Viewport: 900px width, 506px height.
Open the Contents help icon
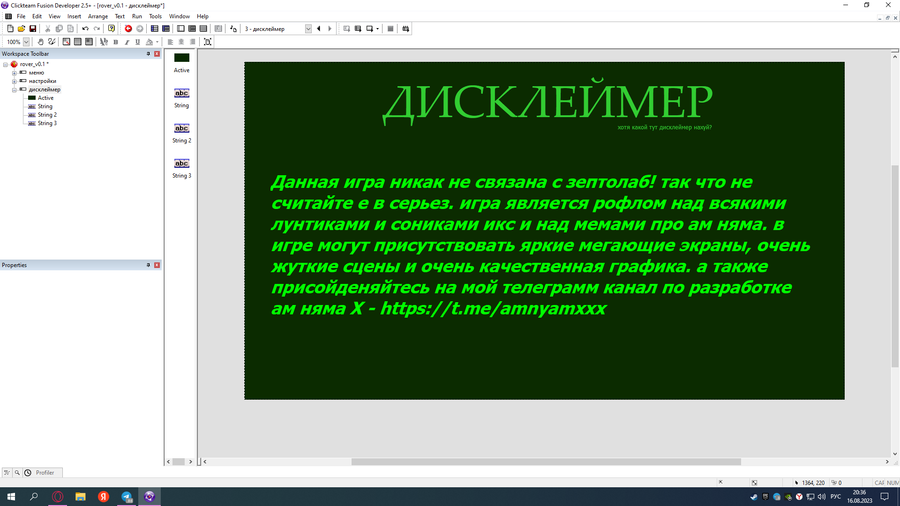[111, 29]
